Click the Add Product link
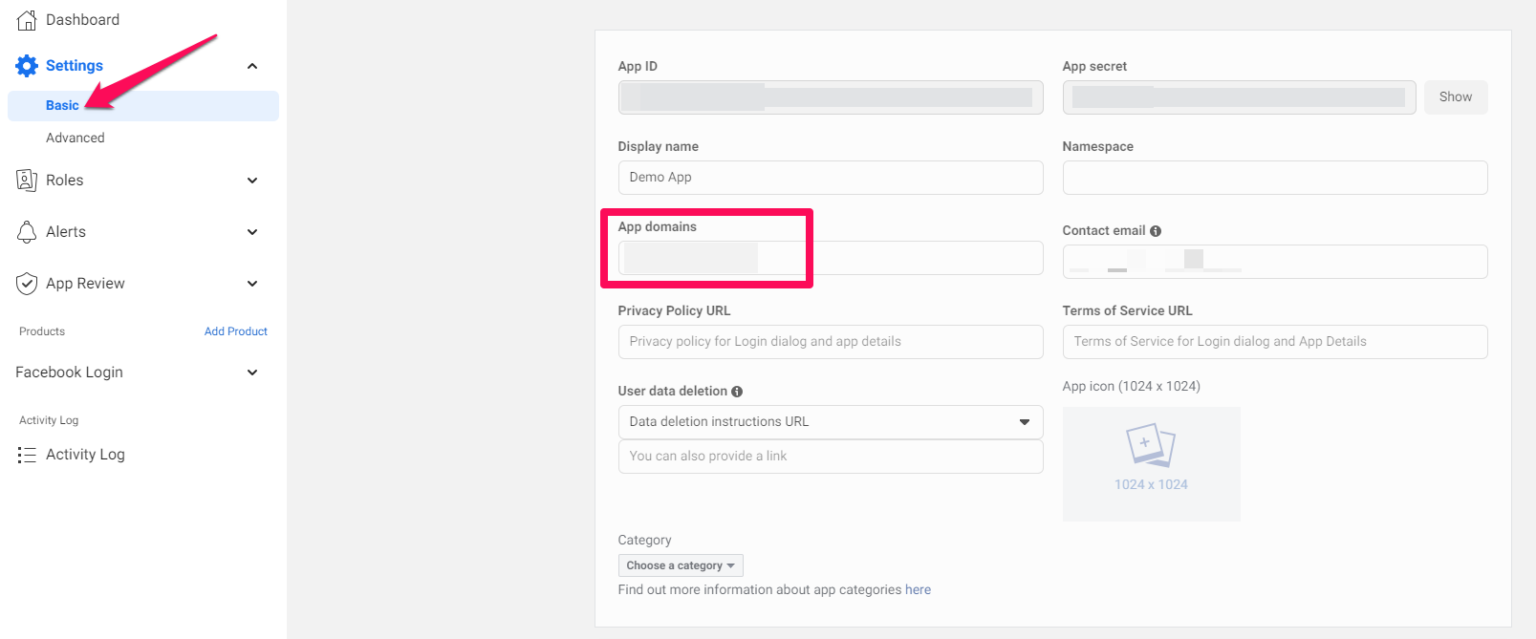 point(236,331)
